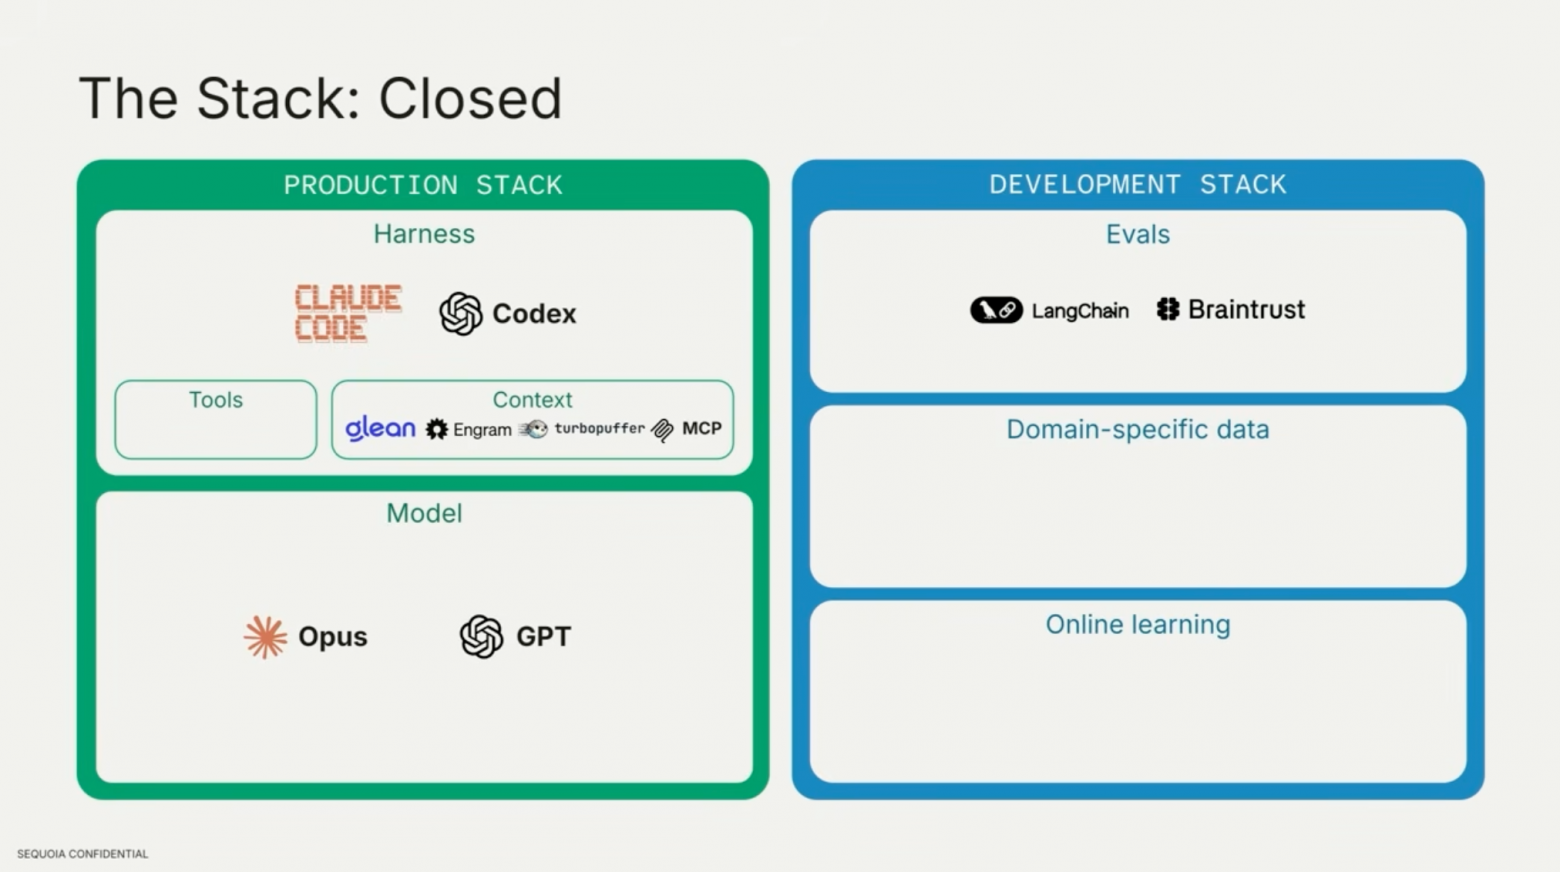Click the "Evals" section label

point(1138,234)
